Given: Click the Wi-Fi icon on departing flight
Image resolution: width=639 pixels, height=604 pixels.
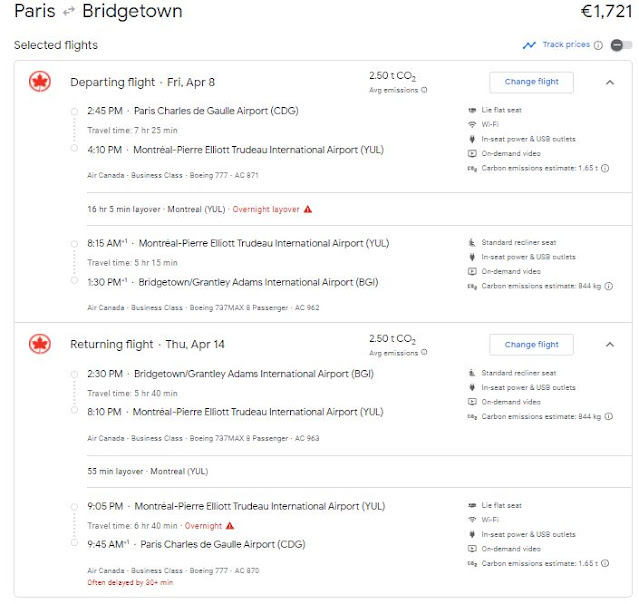Looking at the screenshot, I should point(472,124).
